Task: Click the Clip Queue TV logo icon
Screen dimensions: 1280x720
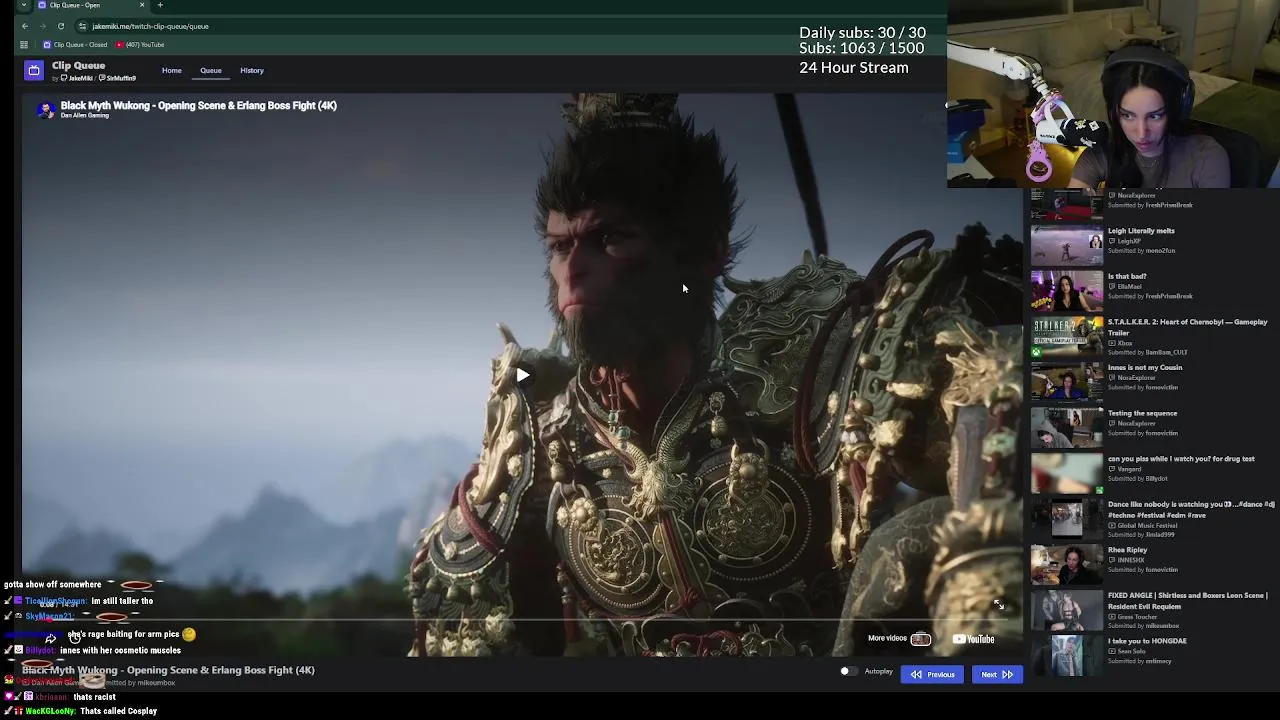Action: (x=34, y=70)
